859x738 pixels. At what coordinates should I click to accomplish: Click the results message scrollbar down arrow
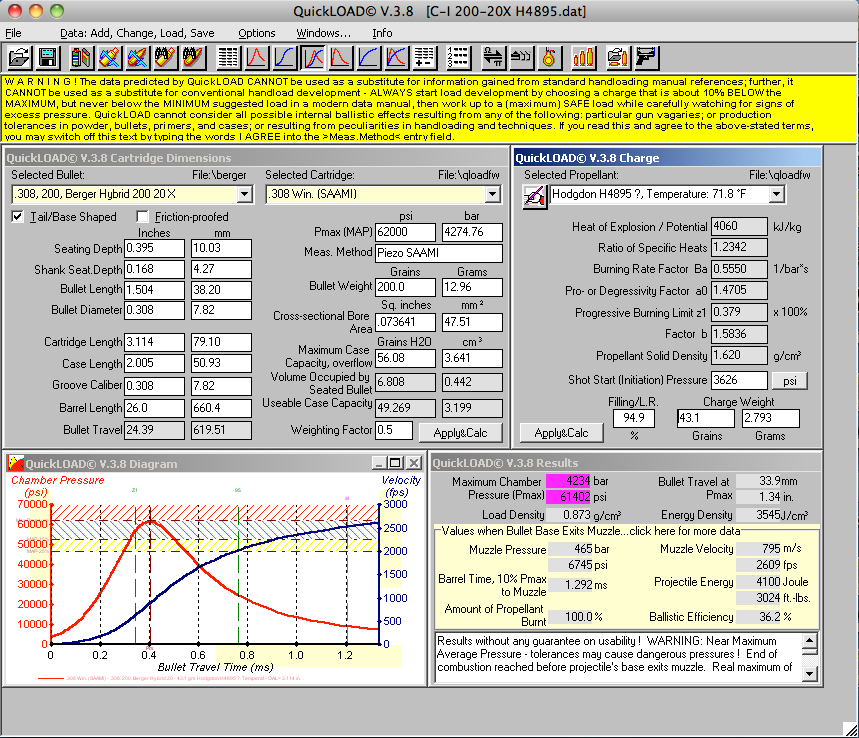pos(810,673)
